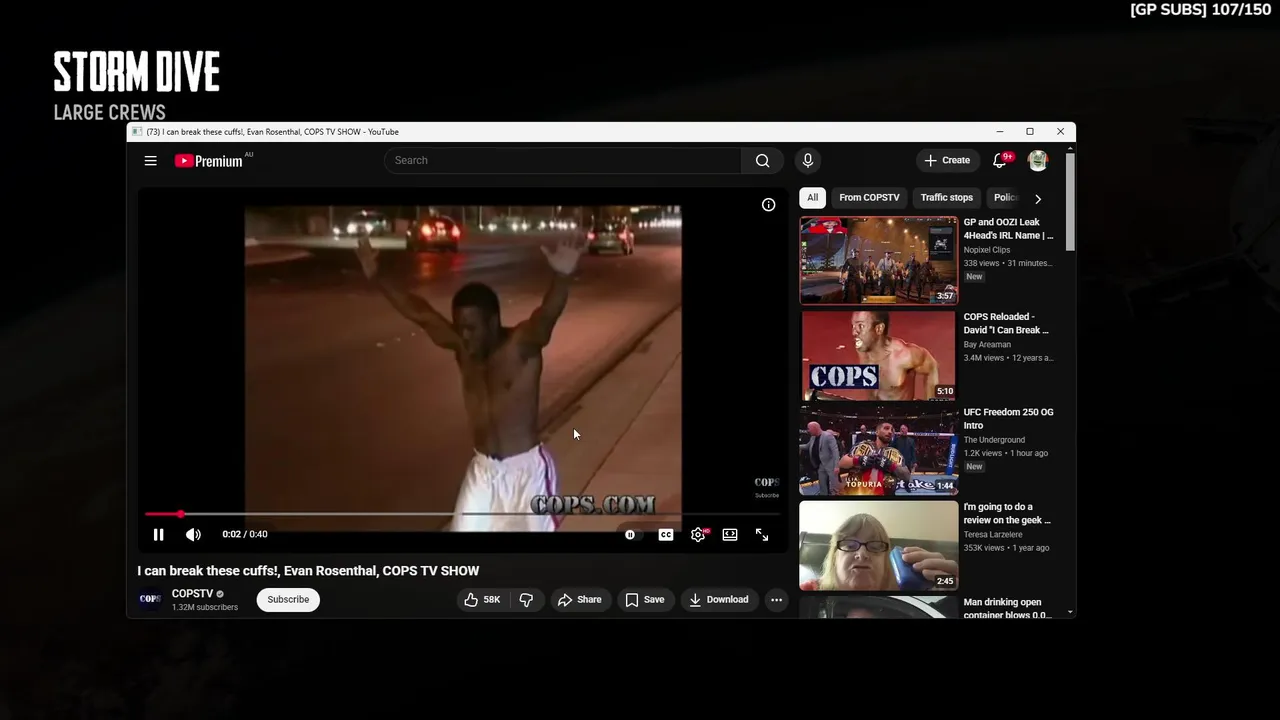The image size is (1280, 720).
Task: Save video to a playlist
Action: point(644,600)
